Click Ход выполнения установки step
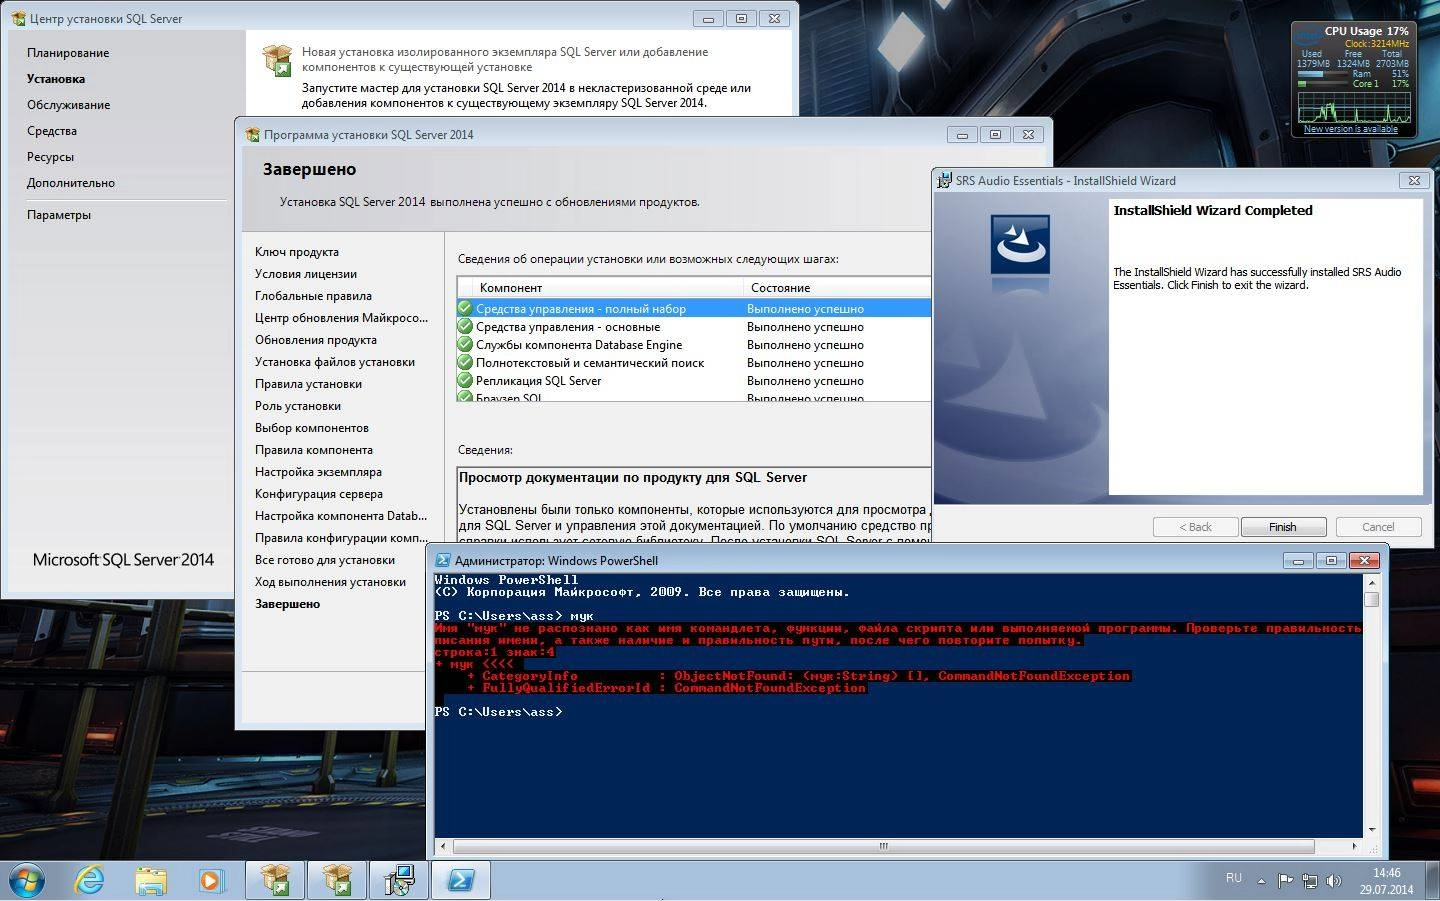This screenshot has height=901, width=1440. pos(330,582)
